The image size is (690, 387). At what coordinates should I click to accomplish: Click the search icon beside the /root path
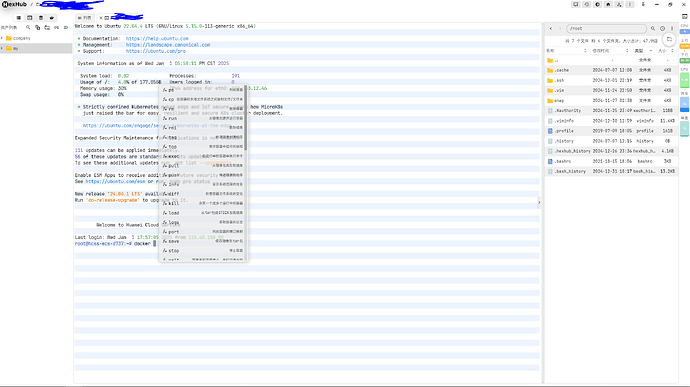(x=653, y=29)
